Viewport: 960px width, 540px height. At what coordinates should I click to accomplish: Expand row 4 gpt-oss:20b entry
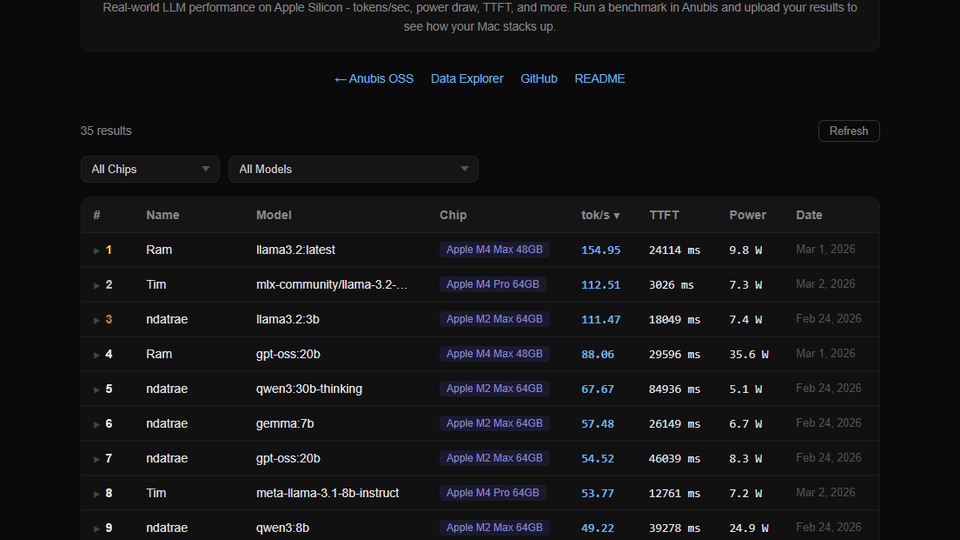coord(97,355)
